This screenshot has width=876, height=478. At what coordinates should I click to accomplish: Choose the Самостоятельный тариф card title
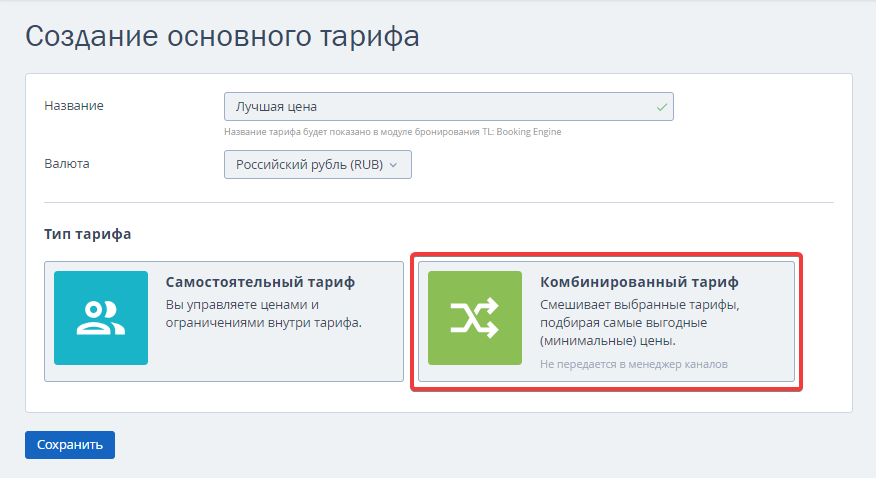tap(260, 282)
